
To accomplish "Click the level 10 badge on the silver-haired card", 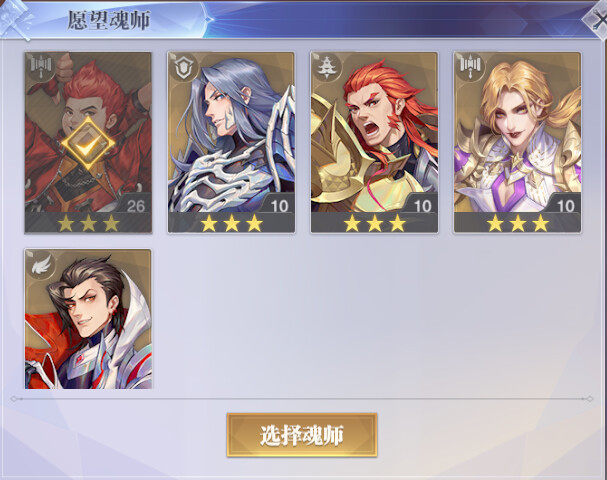I will tap(279, 206).
